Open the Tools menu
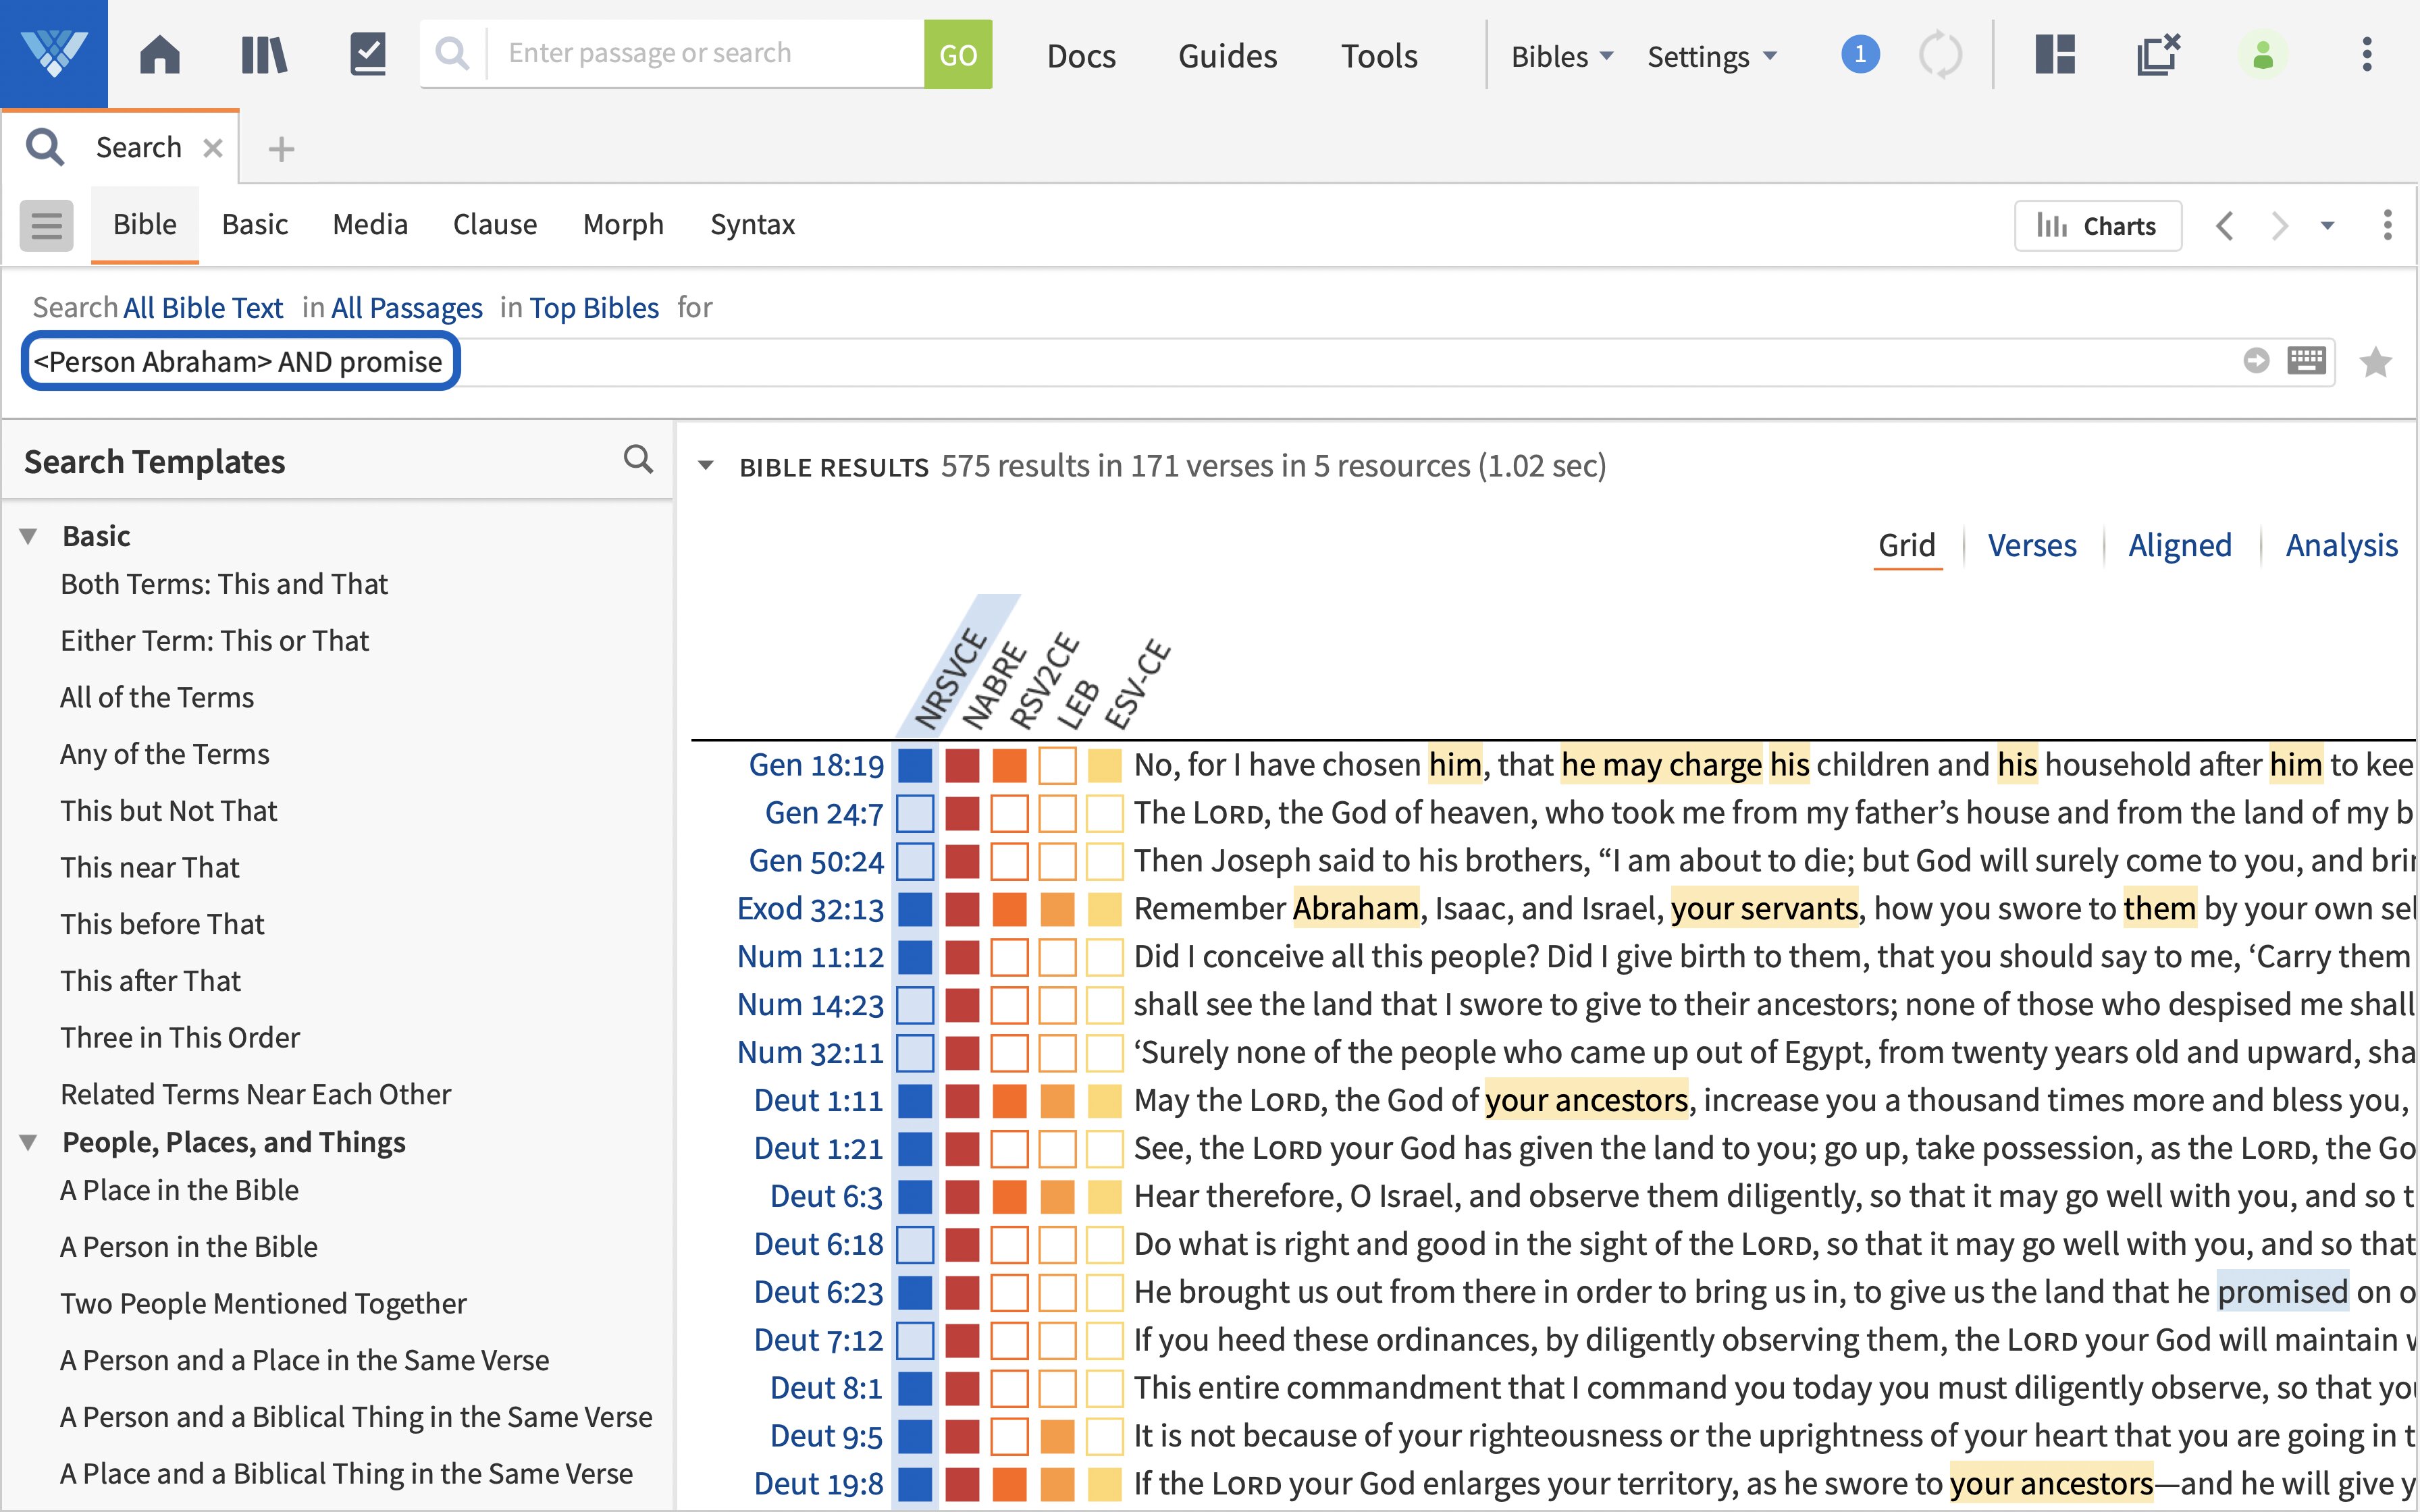This screenshot has width=2420, height=1512. [x=1379, y=56]
